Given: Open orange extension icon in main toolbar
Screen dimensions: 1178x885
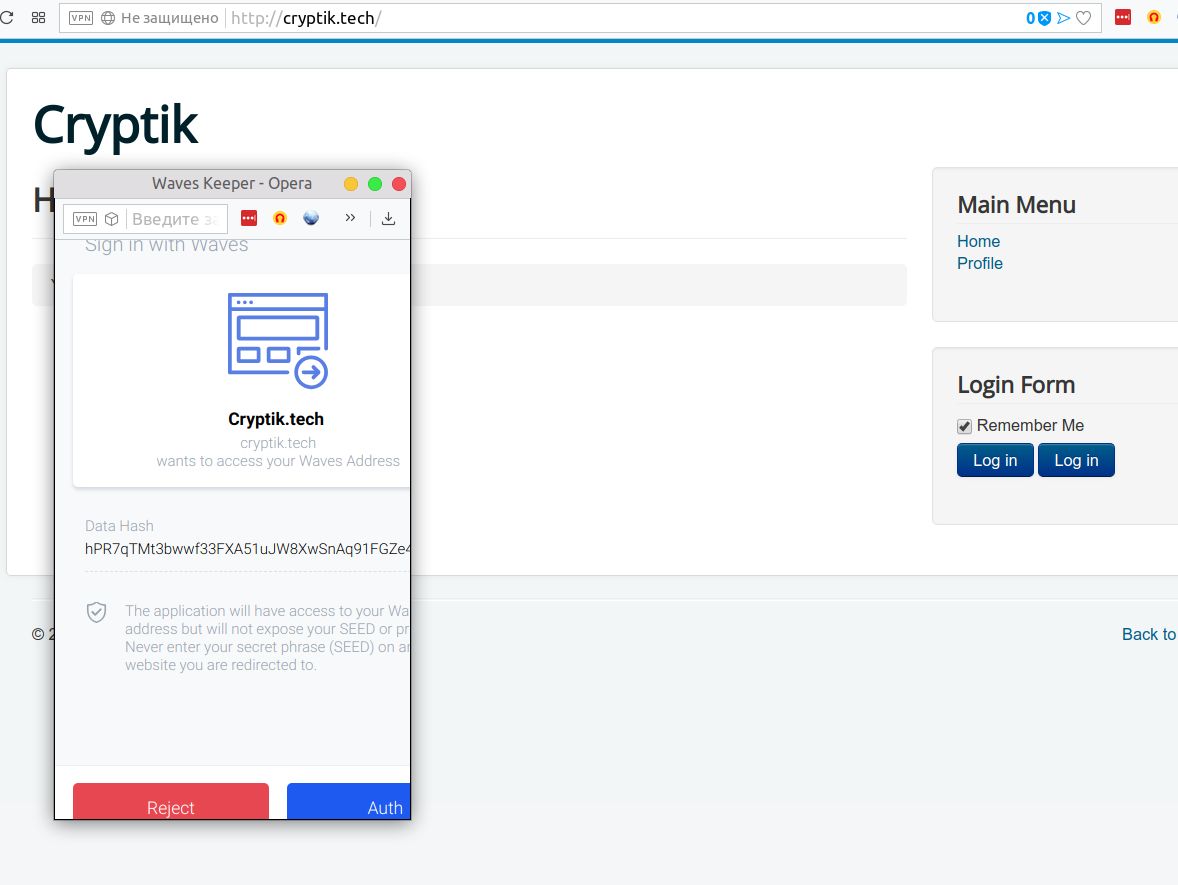Looking at the screenshot, I should [1154, 17].
